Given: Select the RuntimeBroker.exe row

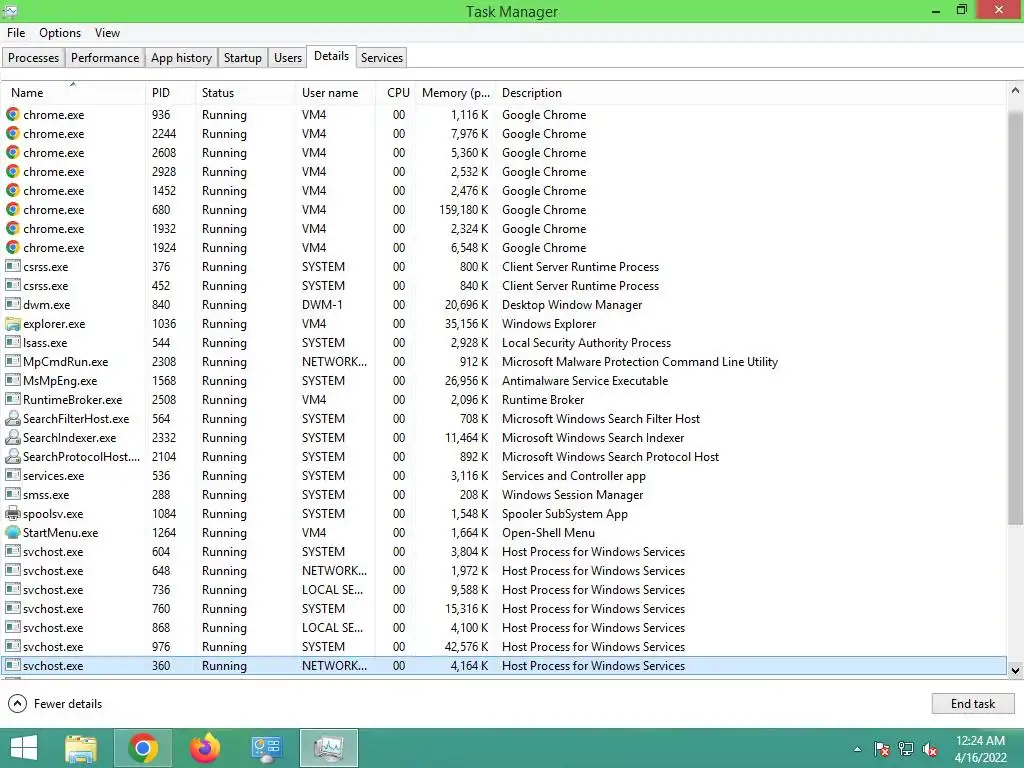Looking at the screenshot, I should coord(504,400).
